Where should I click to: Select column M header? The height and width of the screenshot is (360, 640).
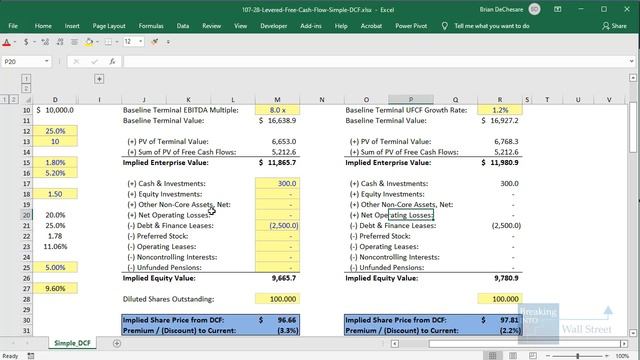pos(277,100)
